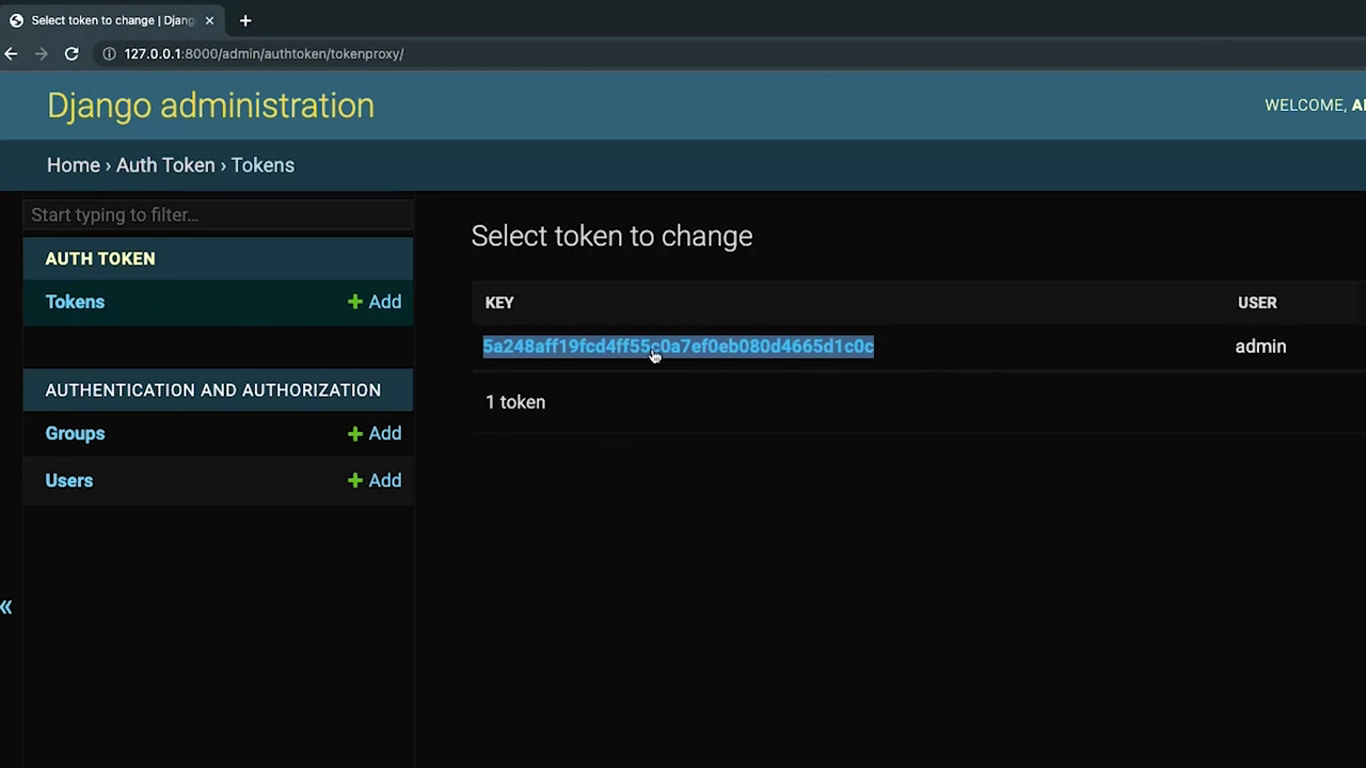Sort token list by KEY column
The height and width of the screenshot is (768, 1366).
[499, 303]
